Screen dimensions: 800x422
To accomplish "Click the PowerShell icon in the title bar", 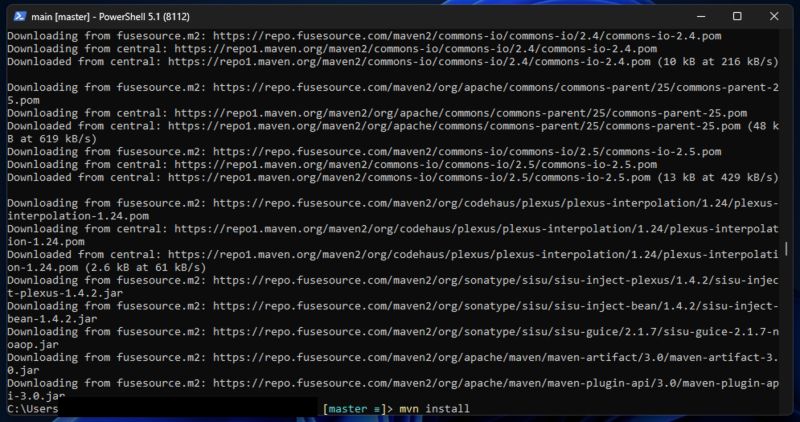I will 19,16.
